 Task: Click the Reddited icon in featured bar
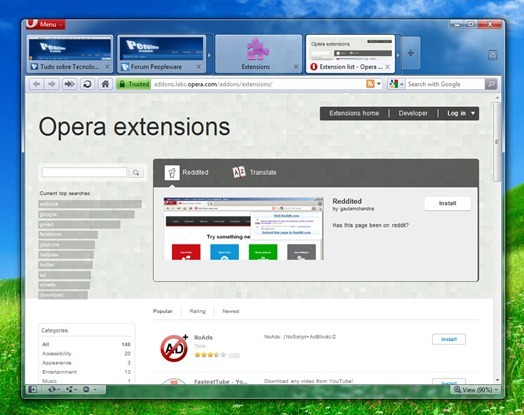point(172,172)
